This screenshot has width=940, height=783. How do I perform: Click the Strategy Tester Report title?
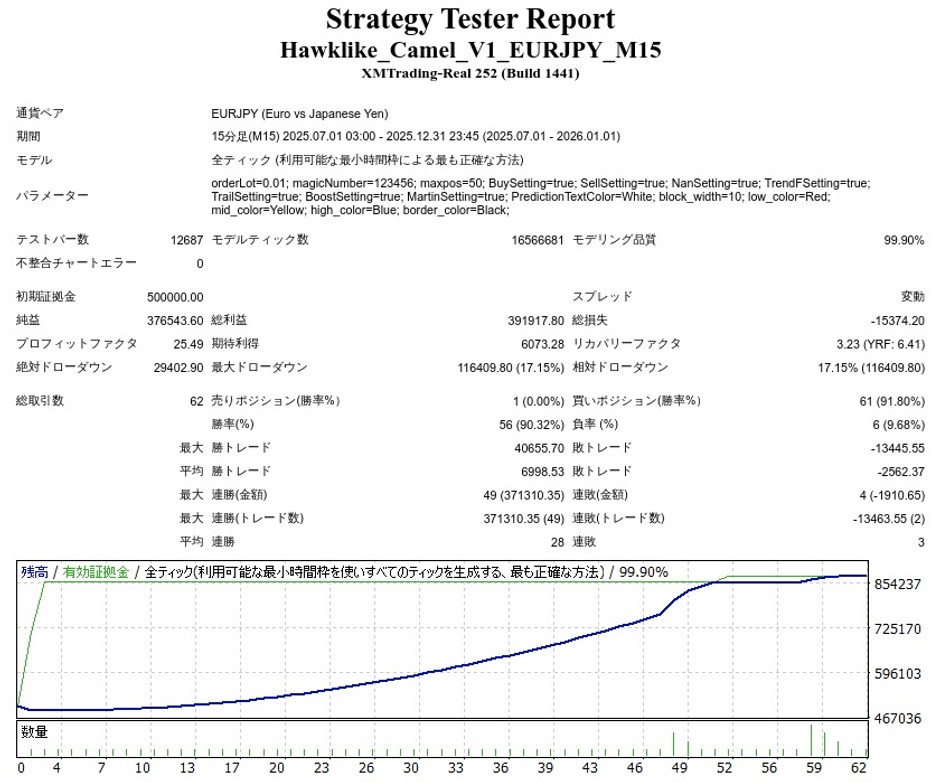469,19
